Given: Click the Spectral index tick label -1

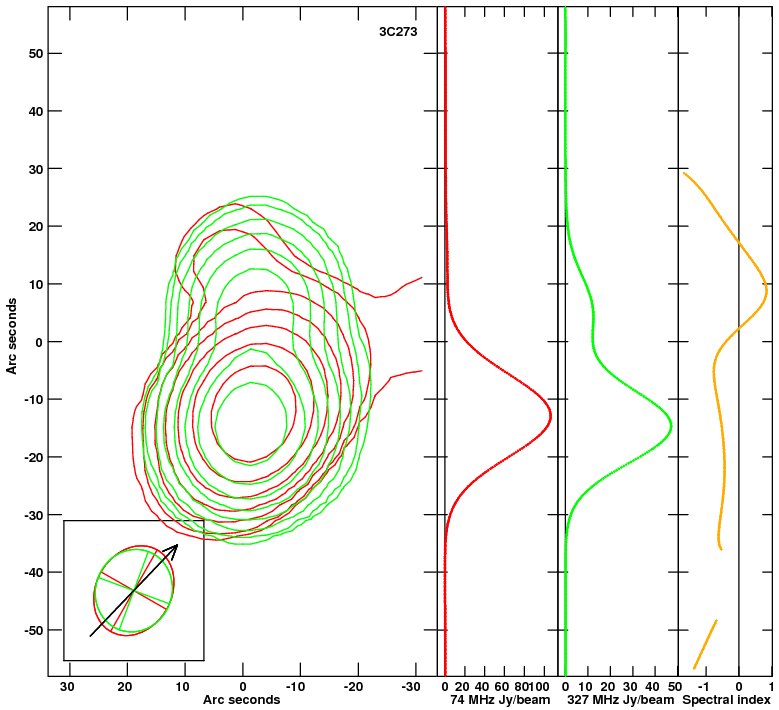Looking at the screenshot, I should [x=703, y=687].
